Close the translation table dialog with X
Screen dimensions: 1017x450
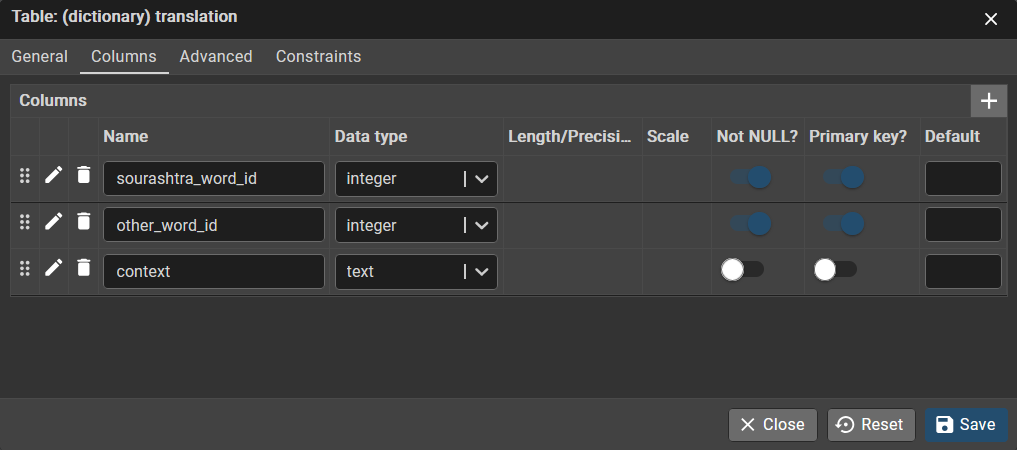[x=990, y=19]
